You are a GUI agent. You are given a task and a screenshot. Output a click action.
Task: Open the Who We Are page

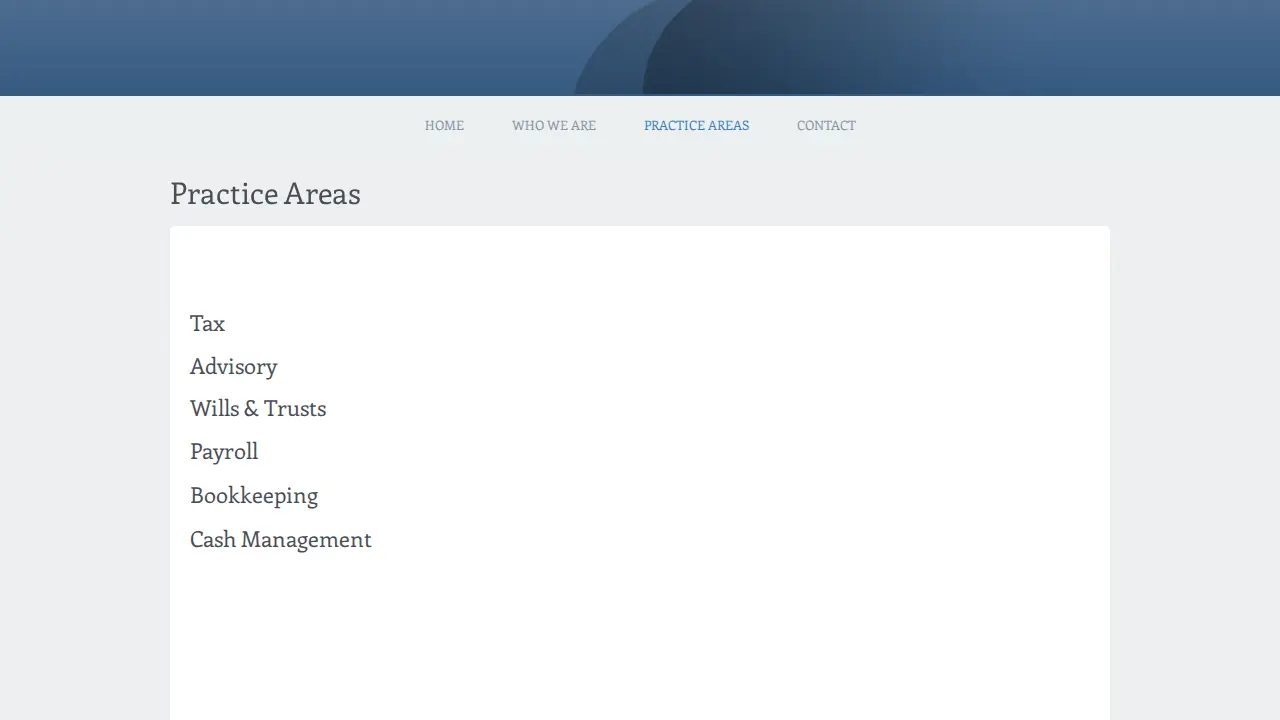(x=554, y=126)
